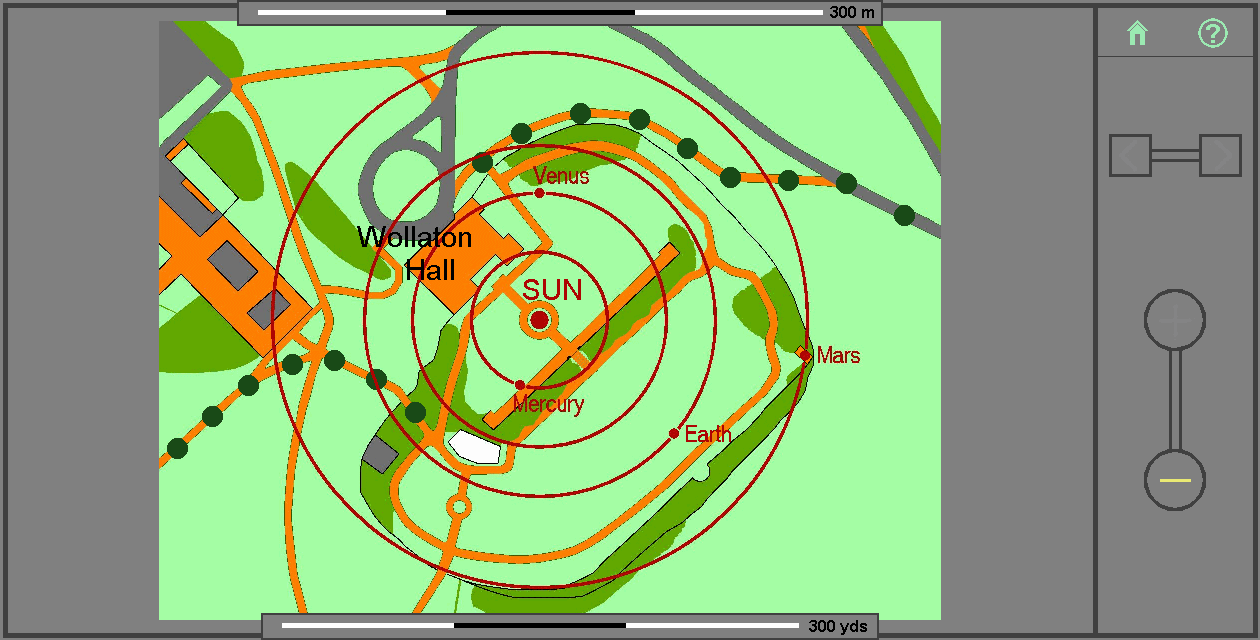Select the Sun marker at map center
Screen dimensions: 1260x640
pyautogui.click(x=540, y=320)
